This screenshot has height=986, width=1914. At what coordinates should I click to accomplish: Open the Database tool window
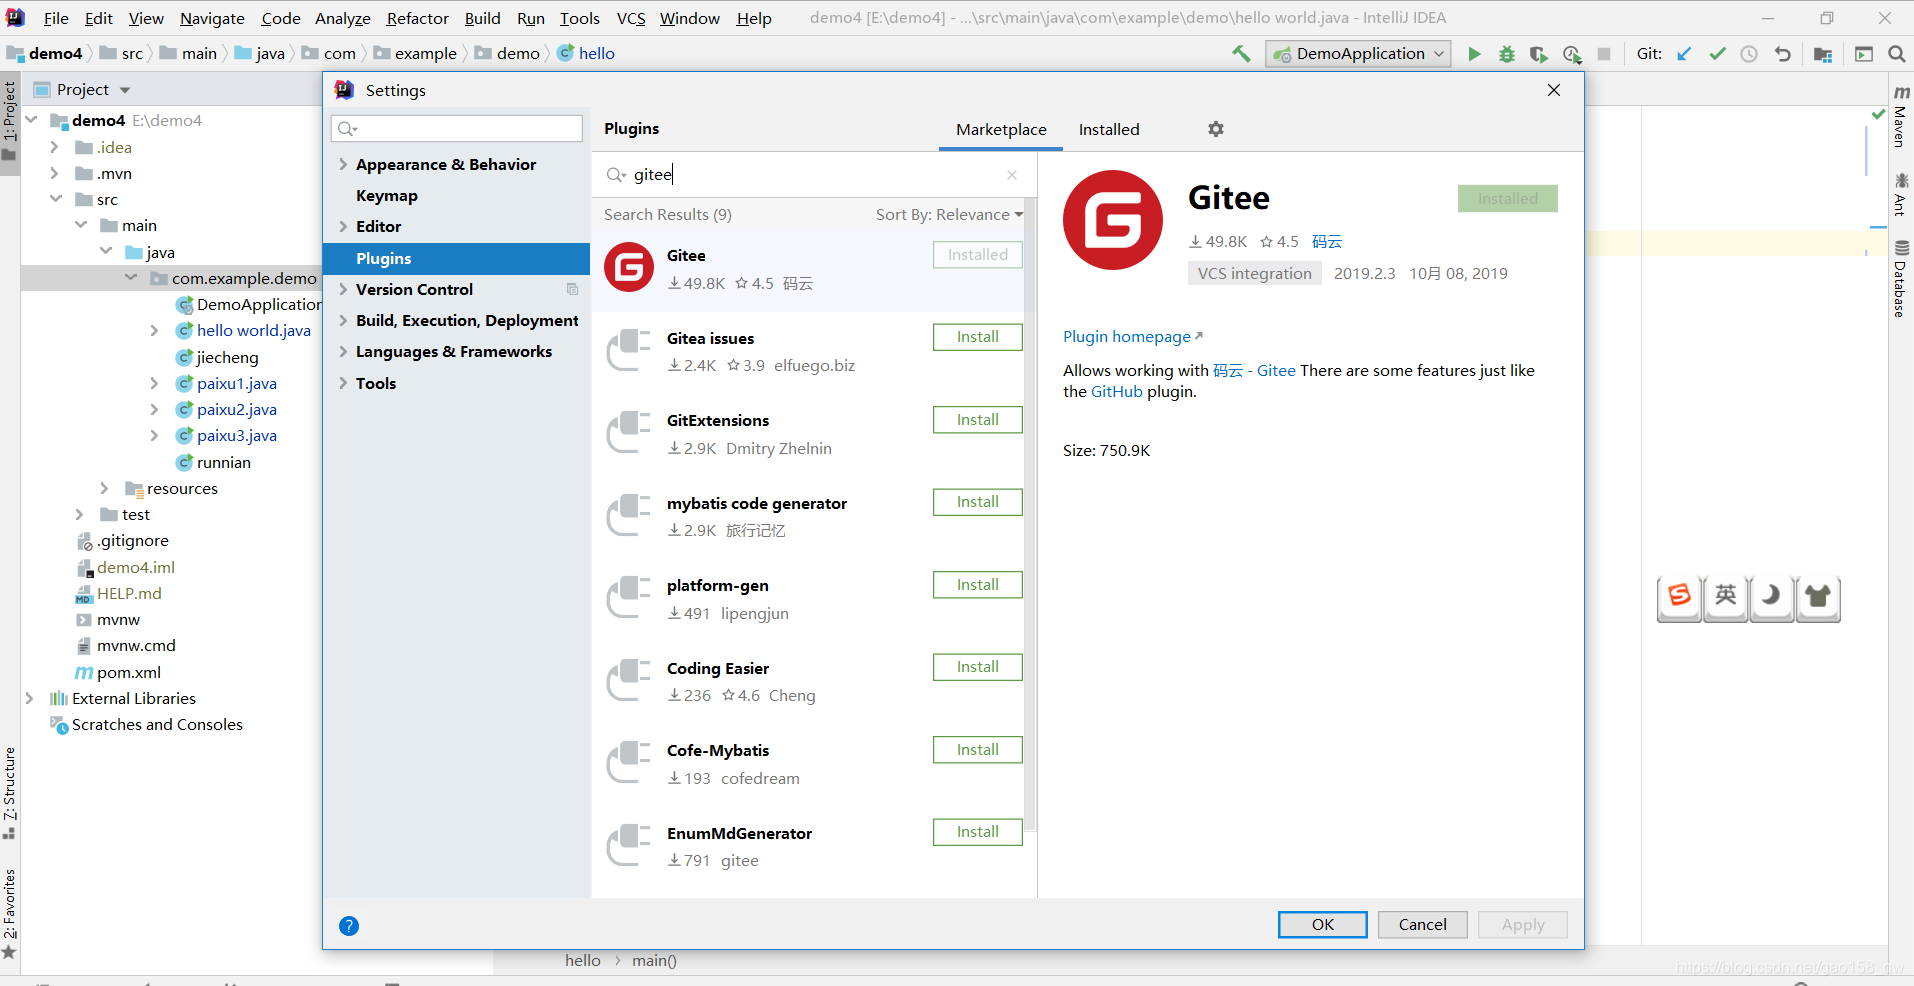(1900, 279)
